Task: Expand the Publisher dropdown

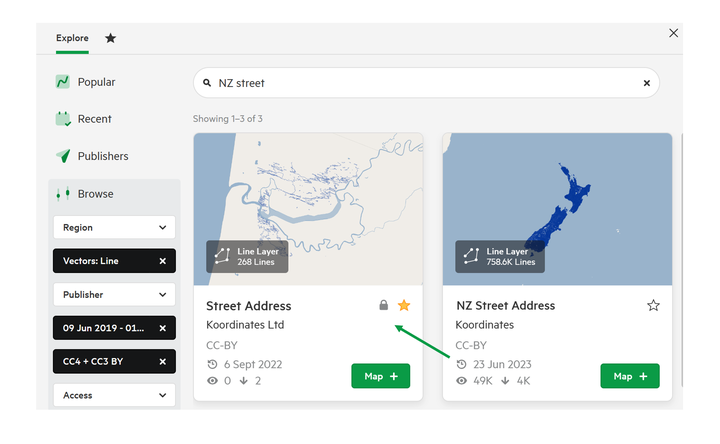Action: click(x=114, y=294)
